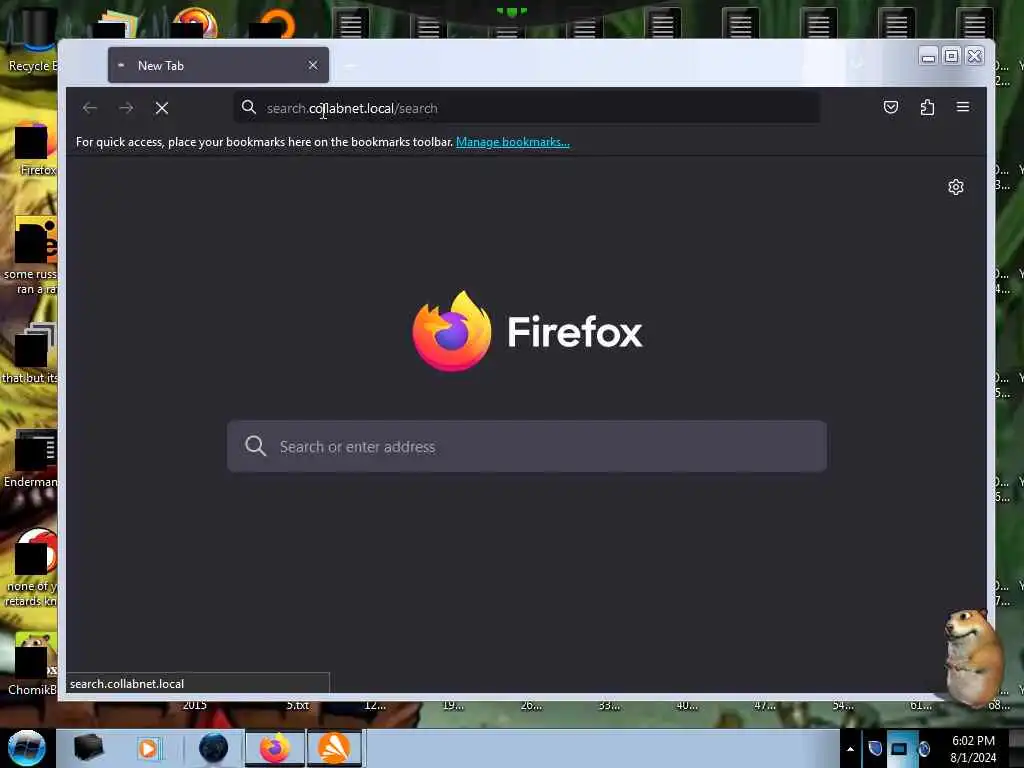The height and width of the screenshot is (768, 1024).
Task: Select the Enderman desktop icon
Action: click(31, 460)
